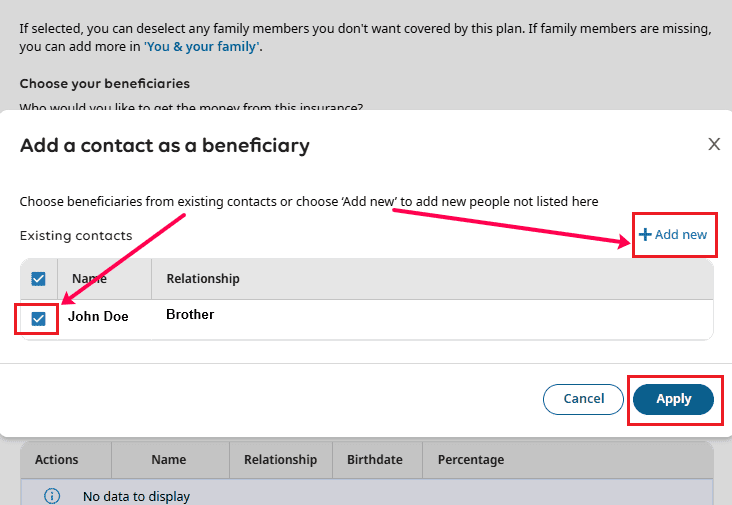
Task: Uncheck the John Doe checkbox
Action: 38,319
